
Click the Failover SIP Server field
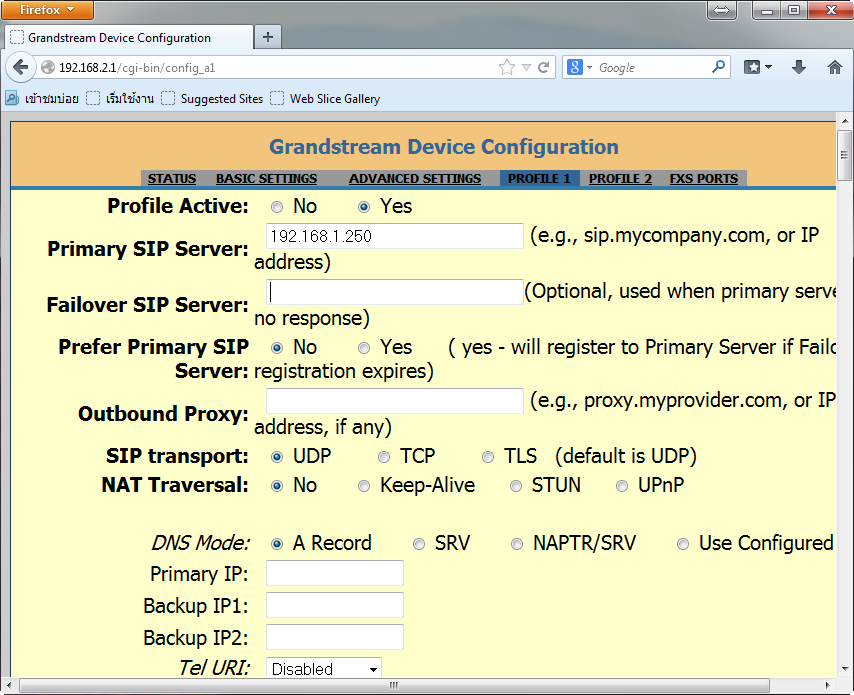pos(395,292)
